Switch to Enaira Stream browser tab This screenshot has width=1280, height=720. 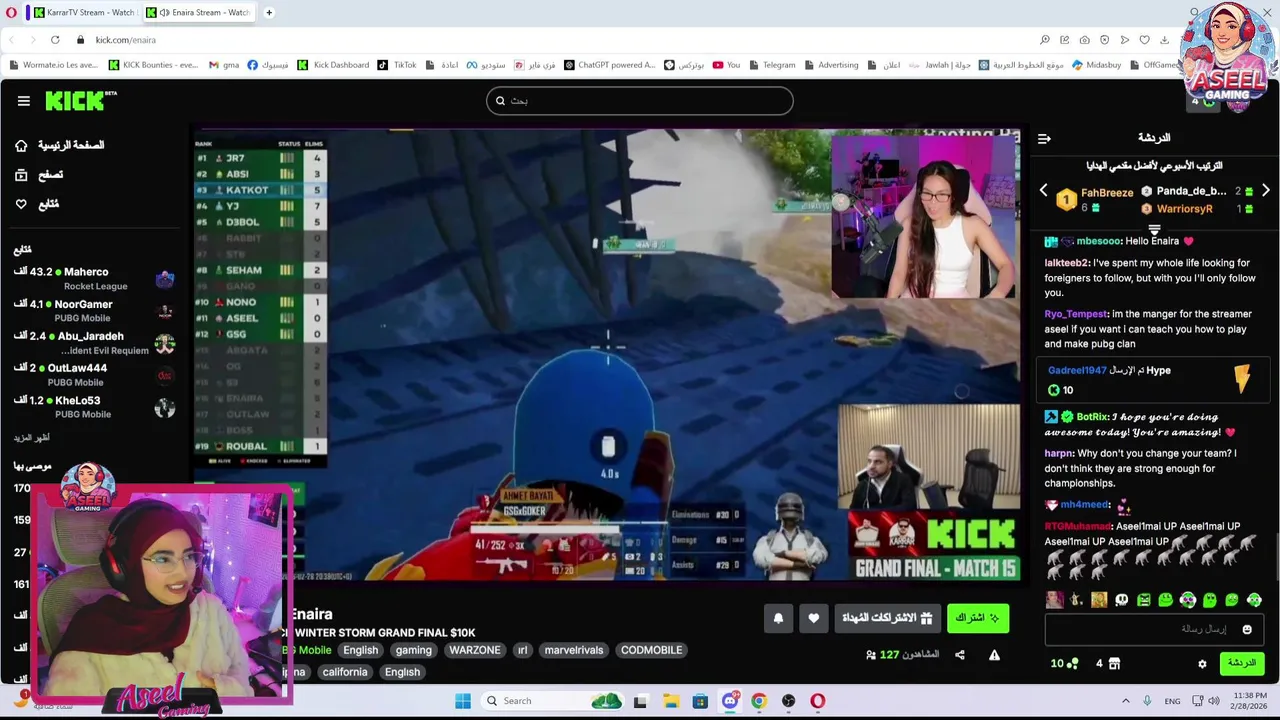tap(201, 12)
